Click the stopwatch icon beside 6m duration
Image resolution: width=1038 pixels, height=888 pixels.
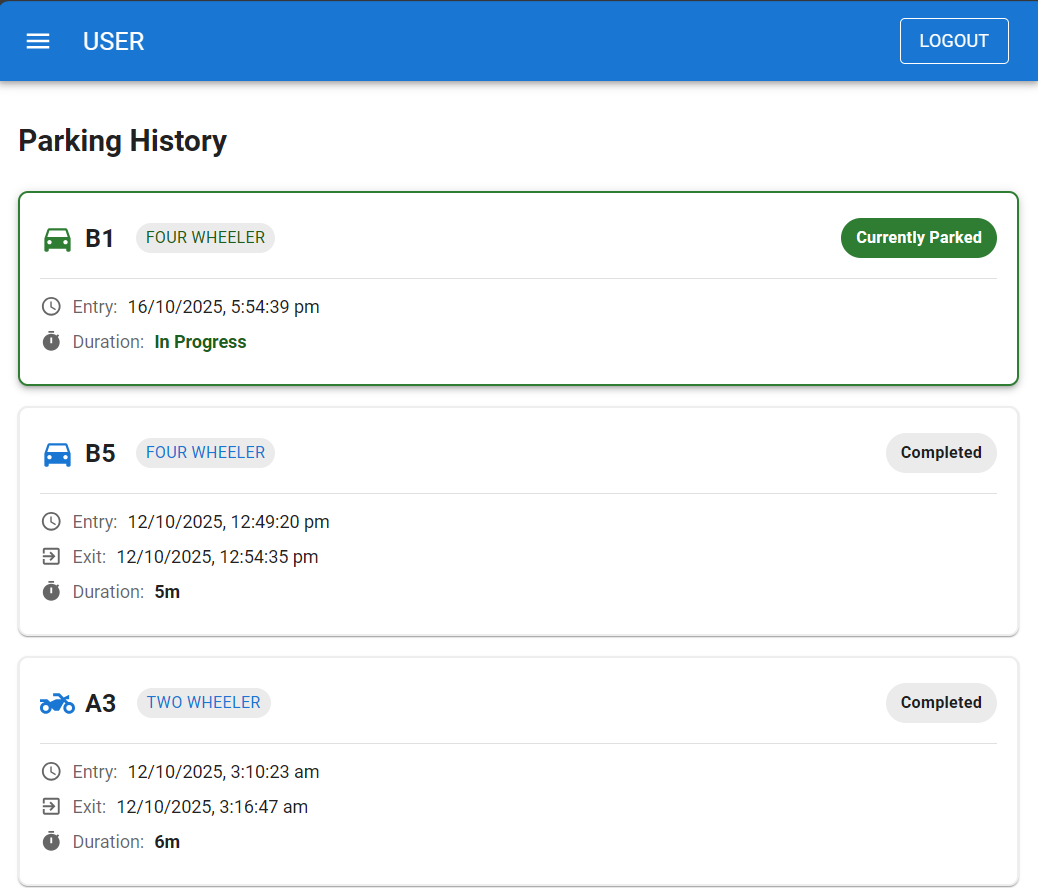tap(51, 842)
